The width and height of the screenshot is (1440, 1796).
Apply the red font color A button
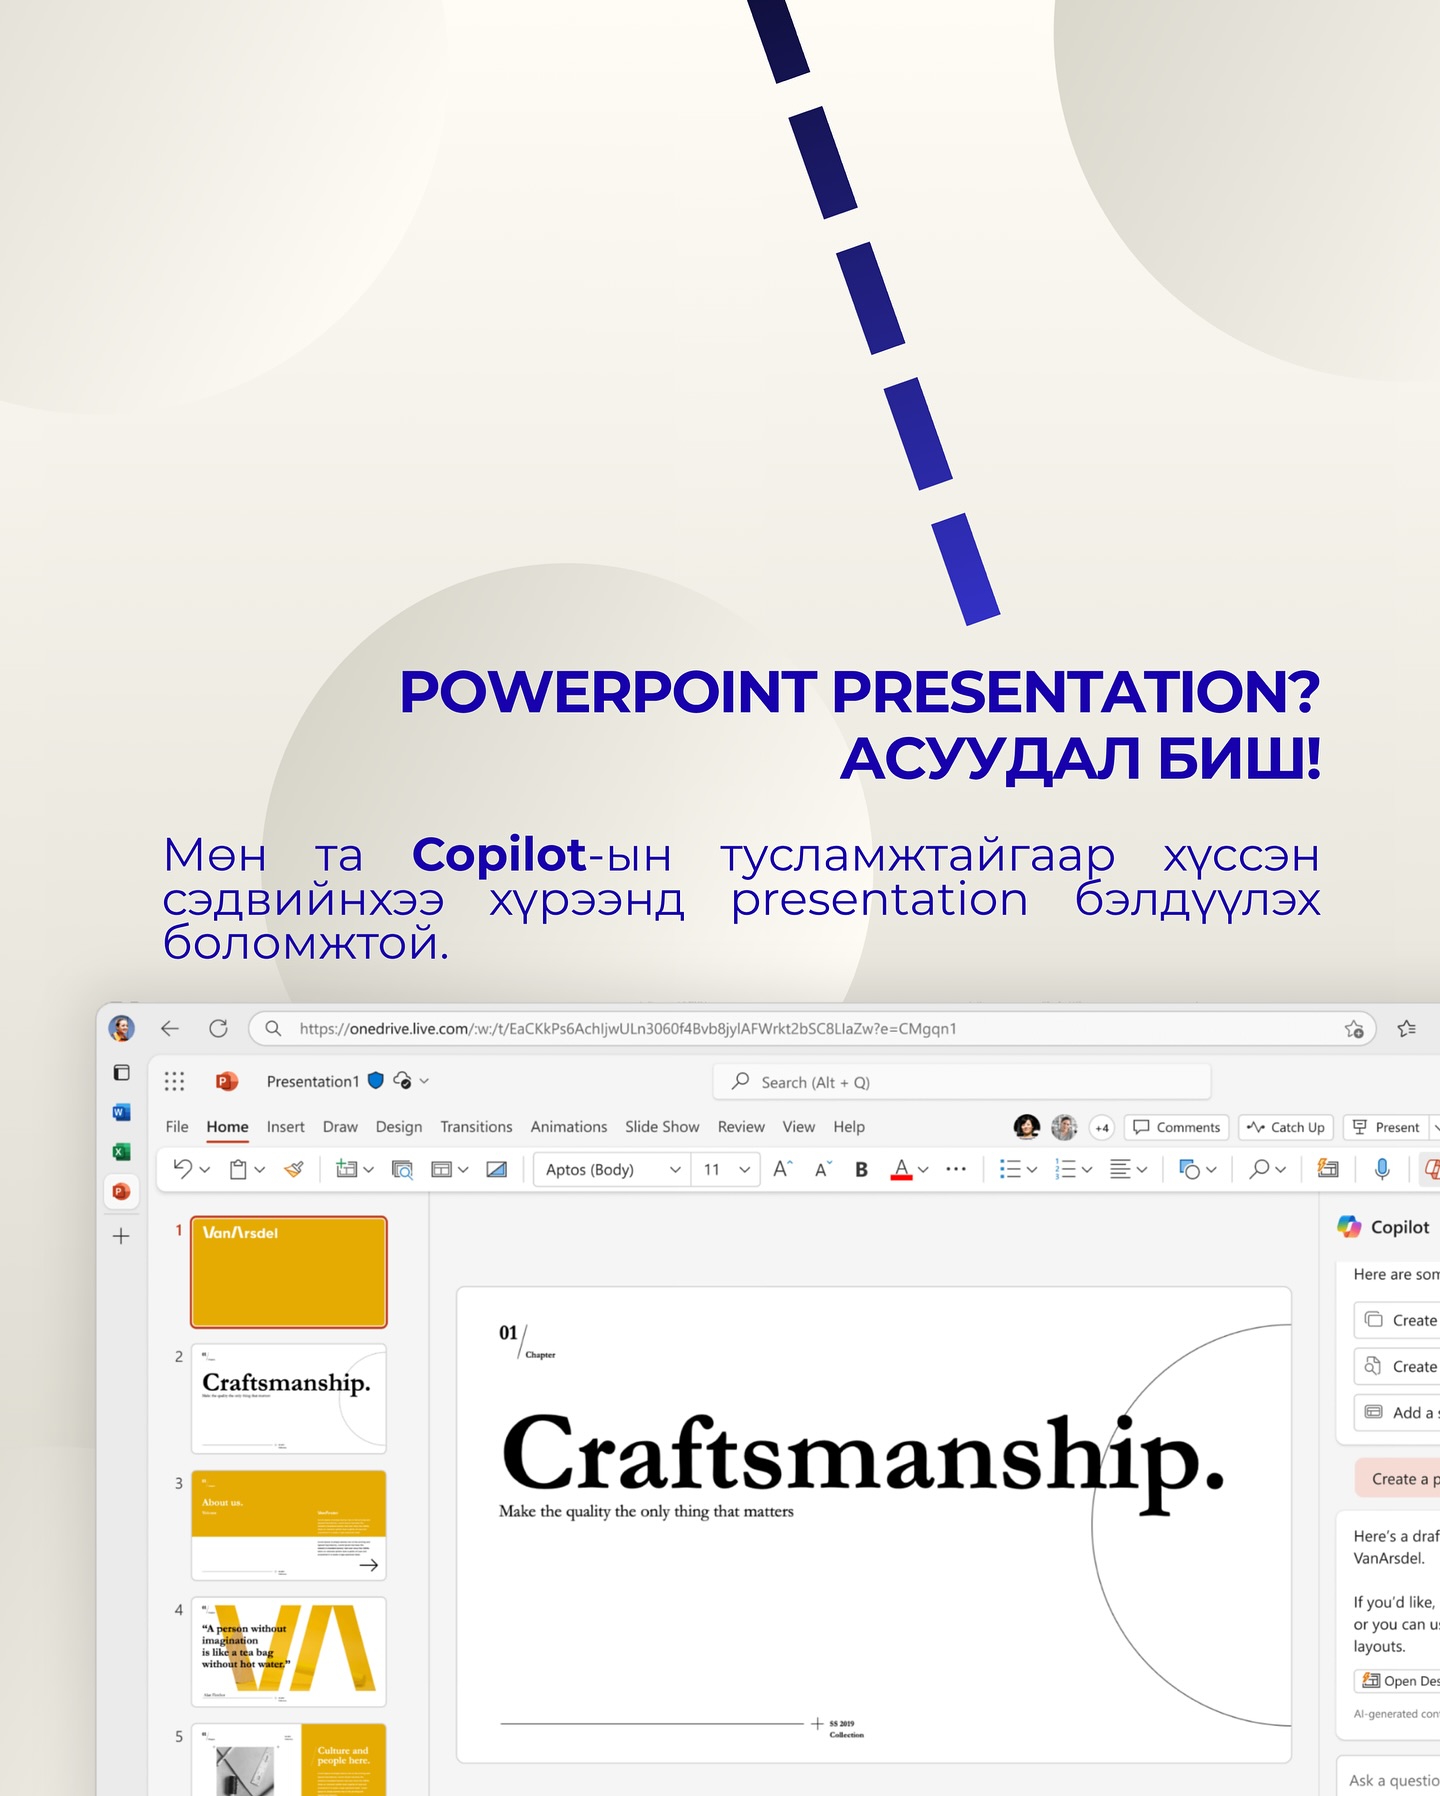[901, 1169]
